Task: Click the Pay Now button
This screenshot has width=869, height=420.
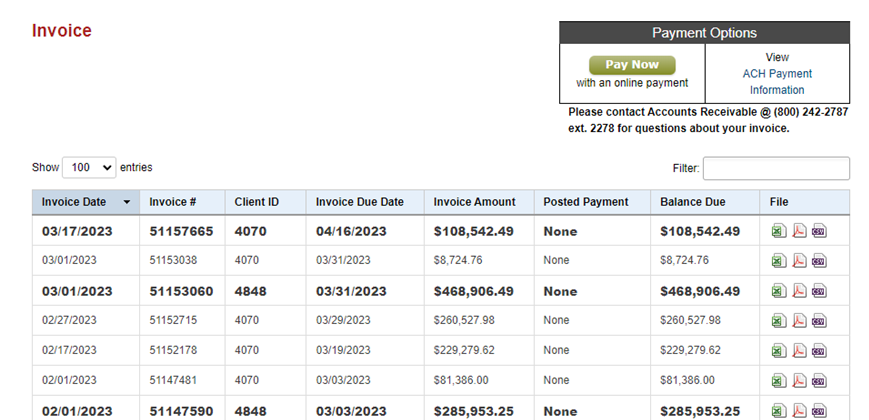Action: tap(632, 65)
